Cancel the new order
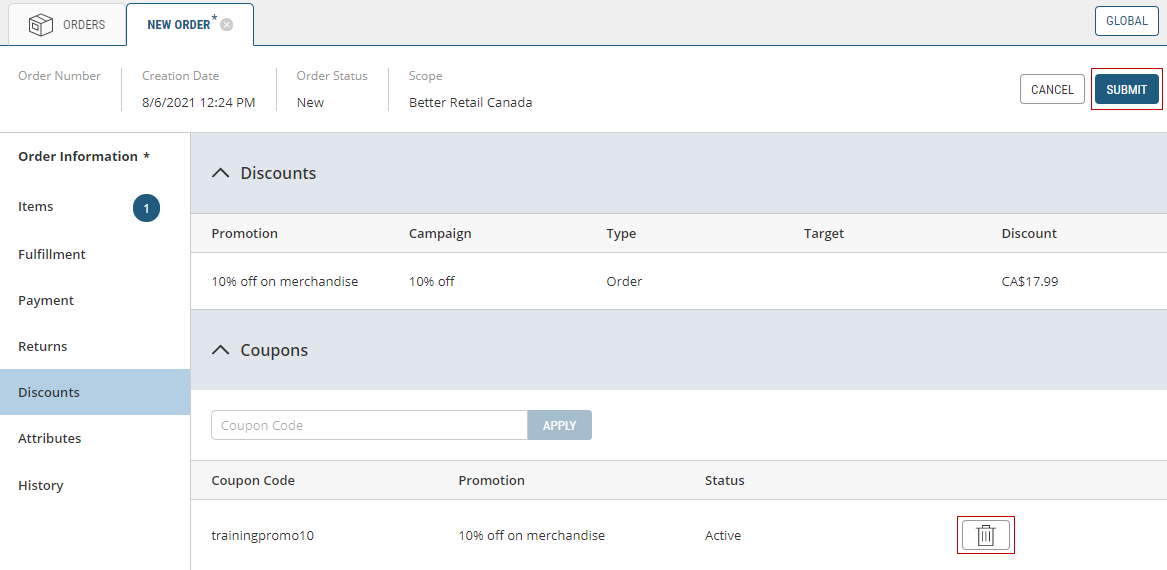This screenshot has width=1167, height=570. 1052,89
